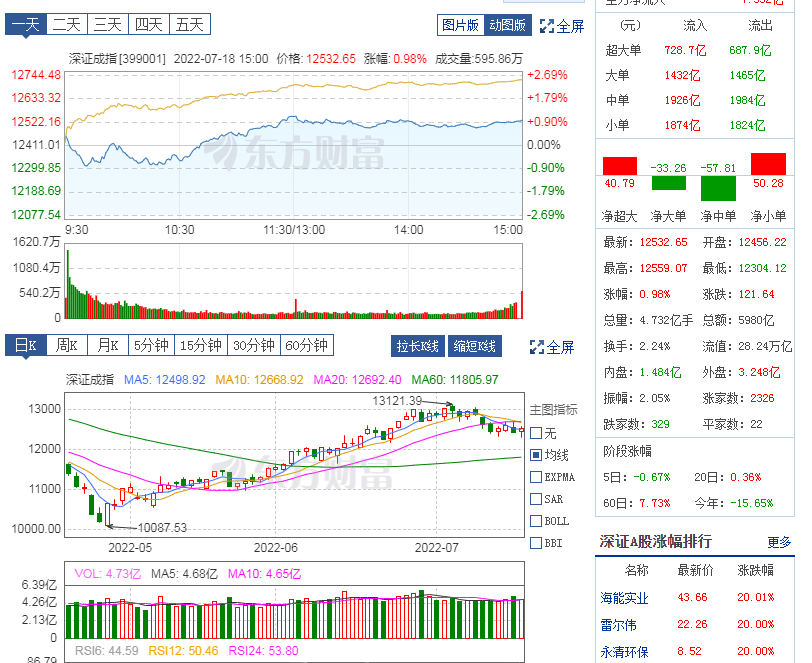Click the 13121.39 high price label
The width and height of the screenshot is (812, 663).
tap(397, 401)
